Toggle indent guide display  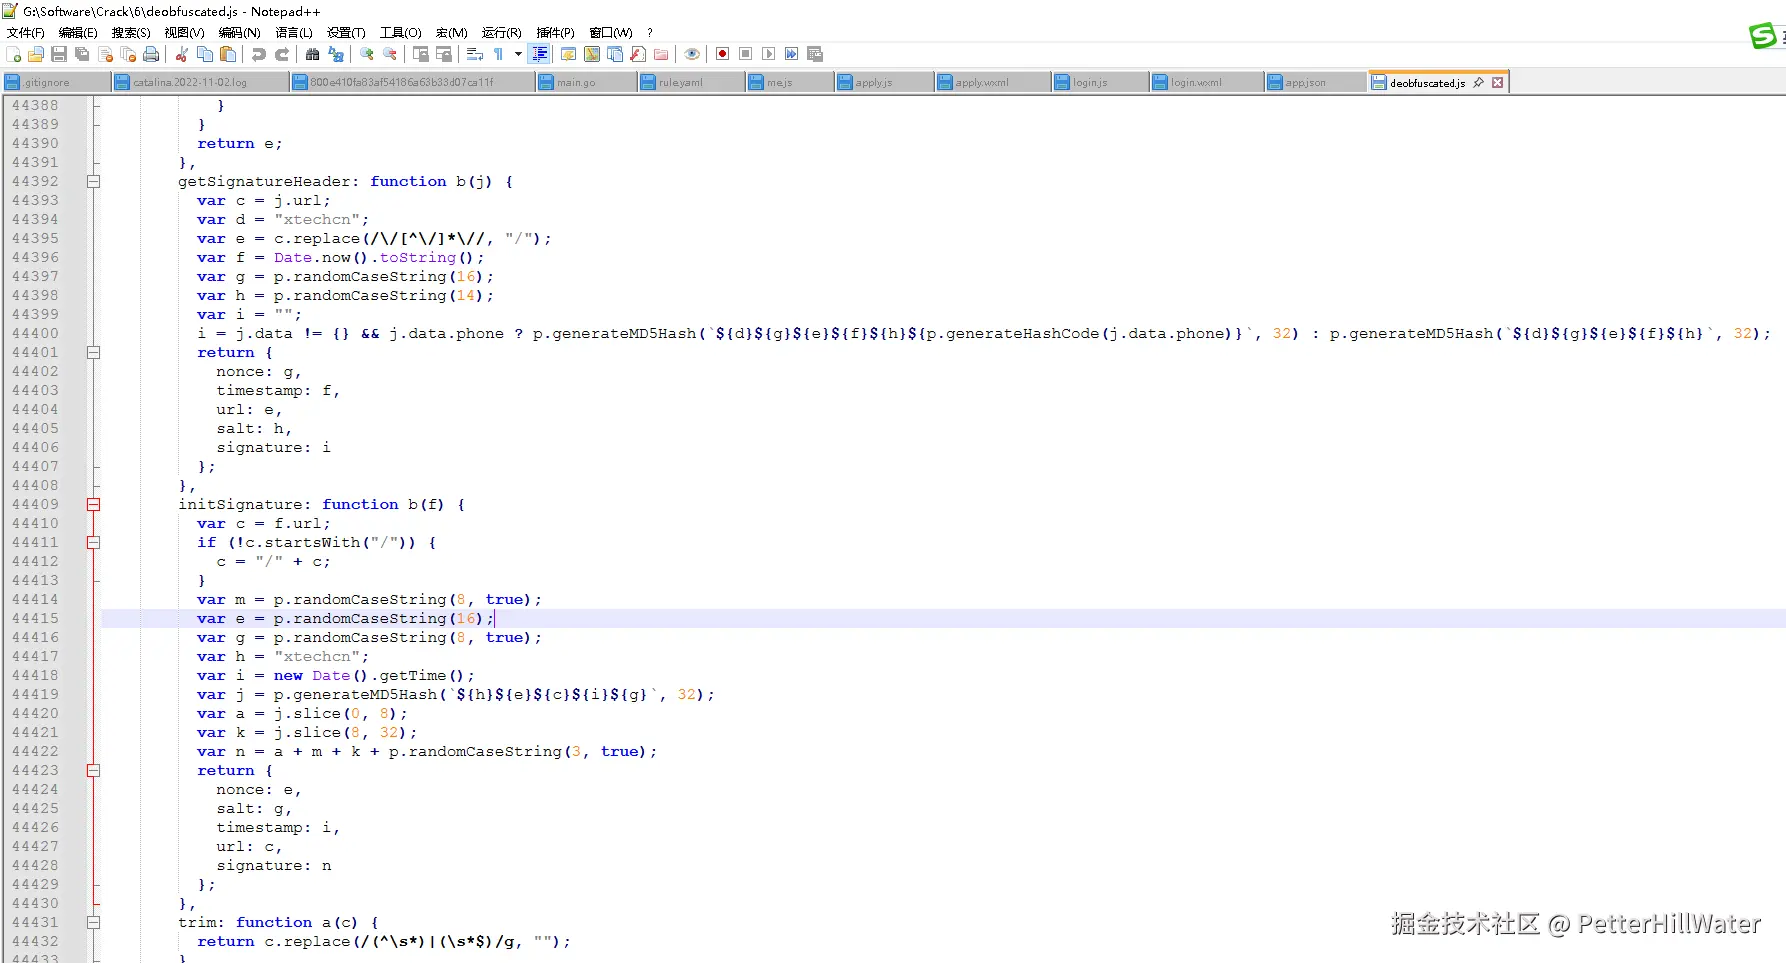click(x=540, y=54)
